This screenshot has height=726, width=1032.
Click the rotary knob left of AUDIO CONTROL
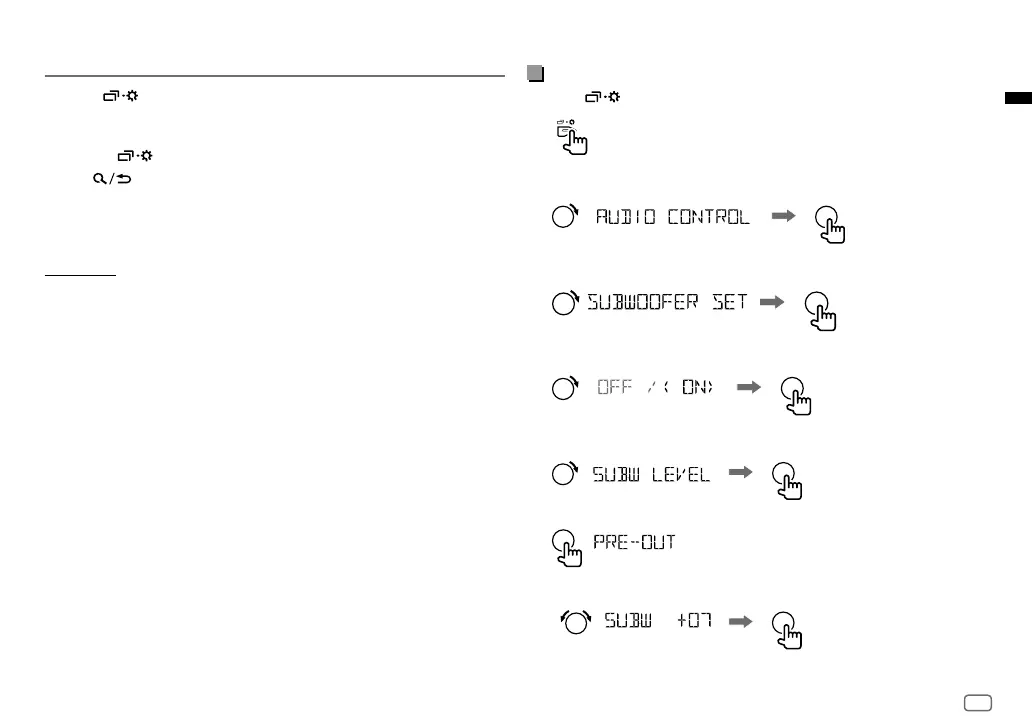tap(565, 218)
